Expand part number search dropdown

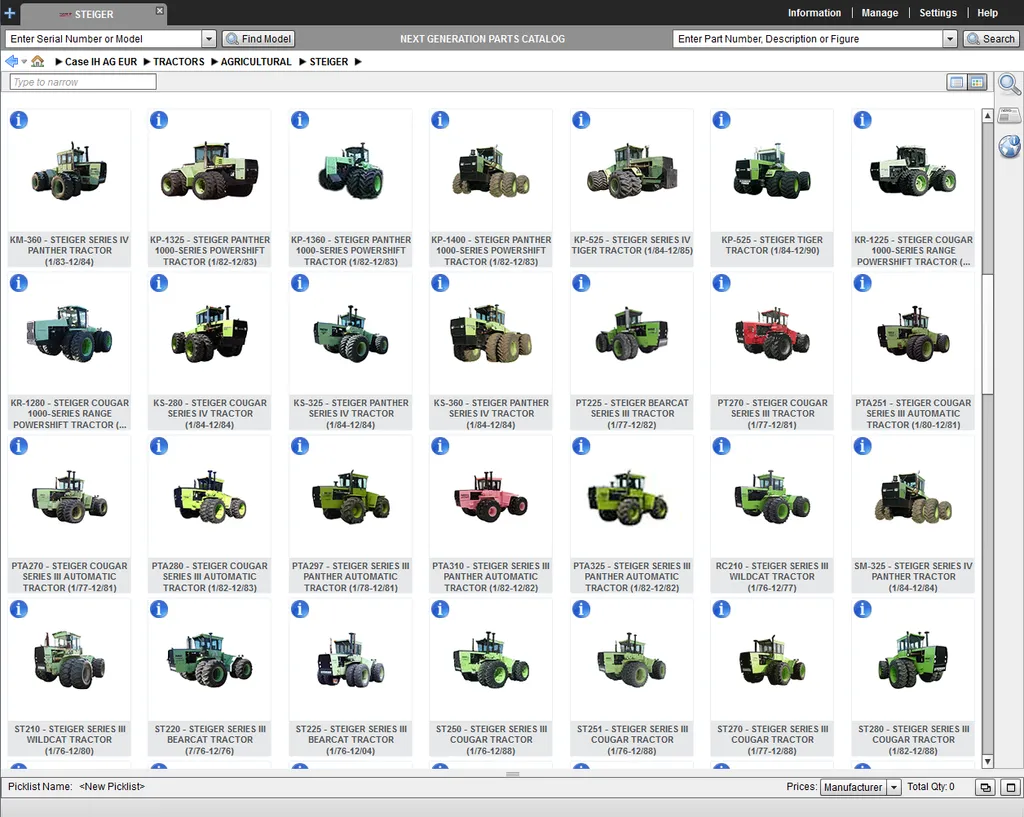tap(950, 39)
